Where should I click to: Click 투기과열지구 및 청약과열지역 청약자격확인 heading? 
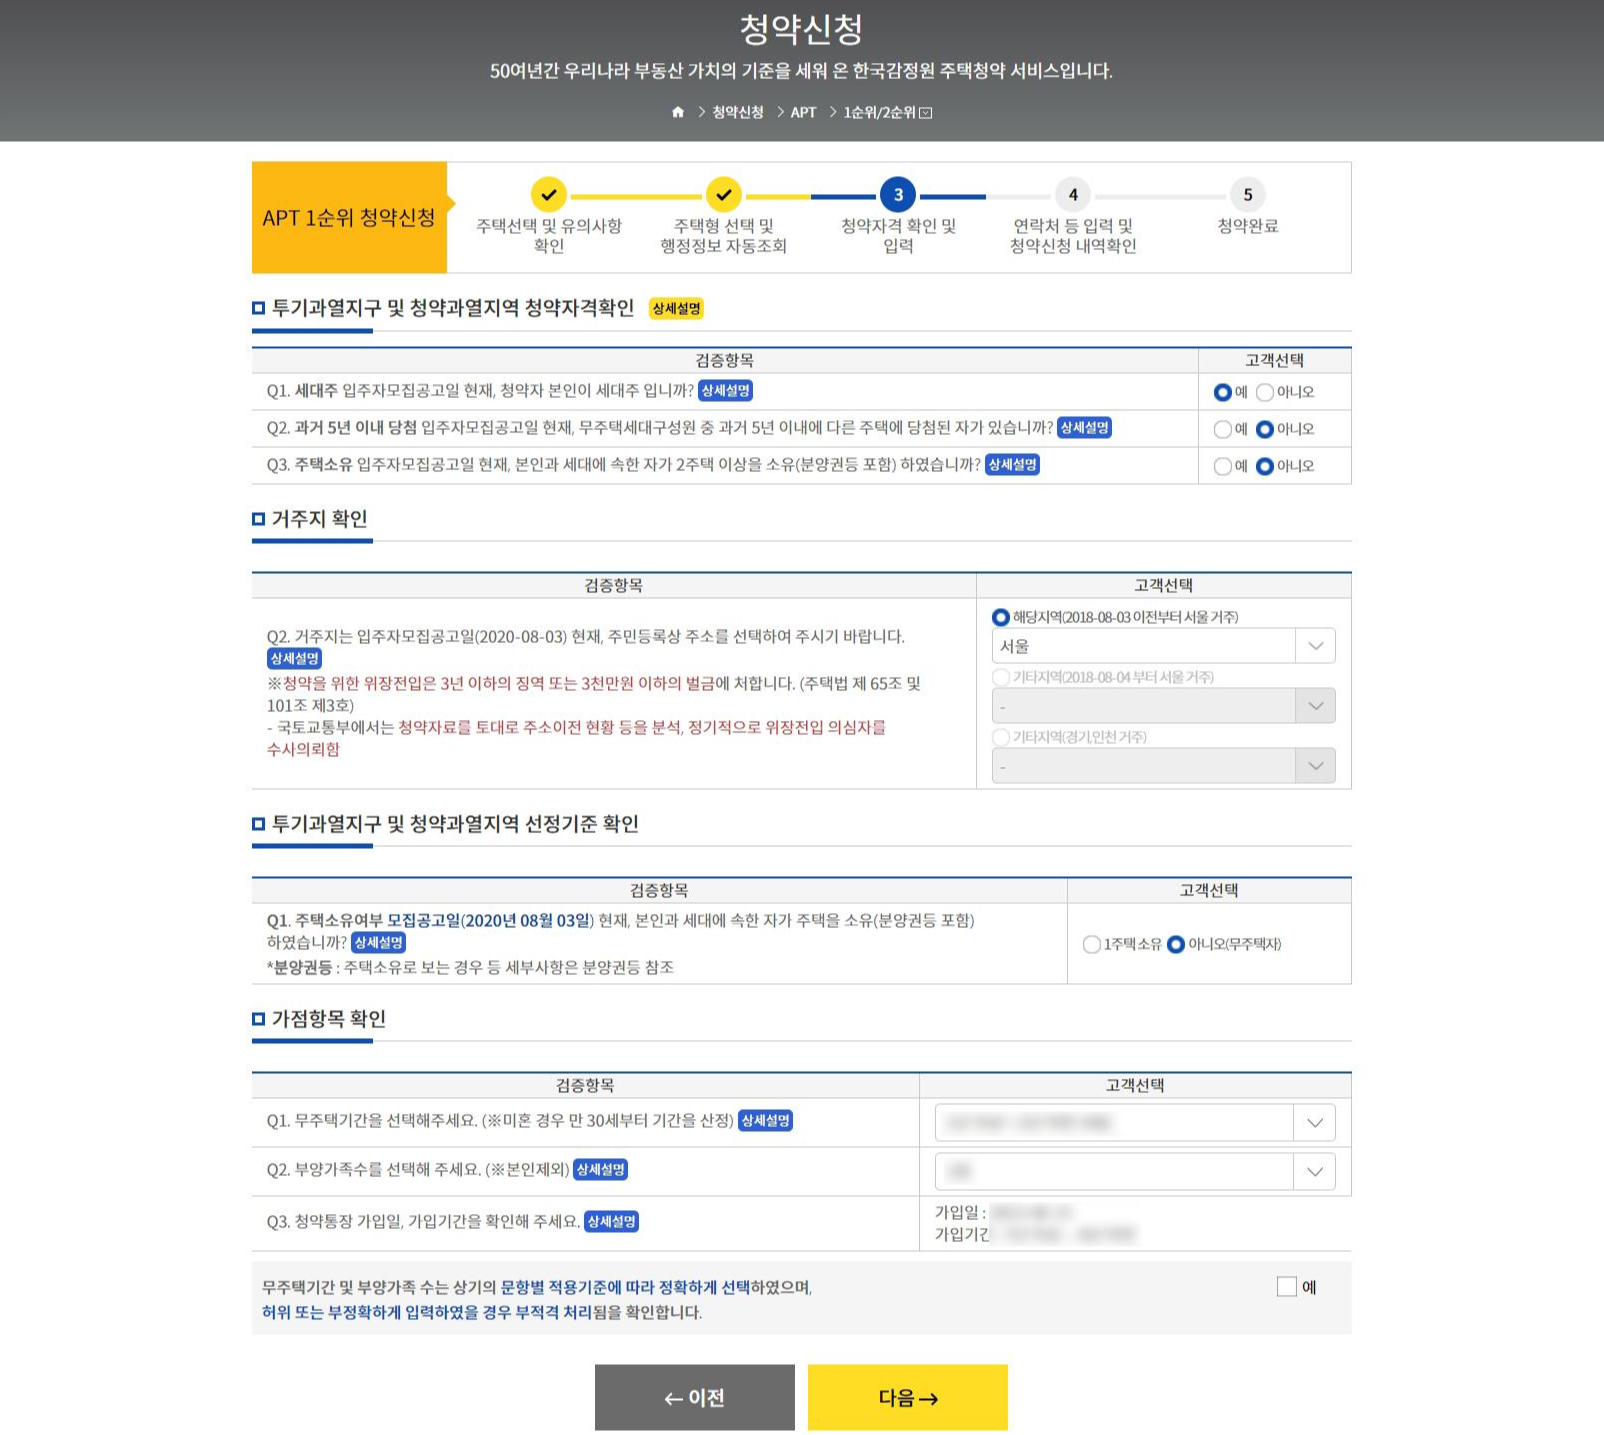[453, 308]
